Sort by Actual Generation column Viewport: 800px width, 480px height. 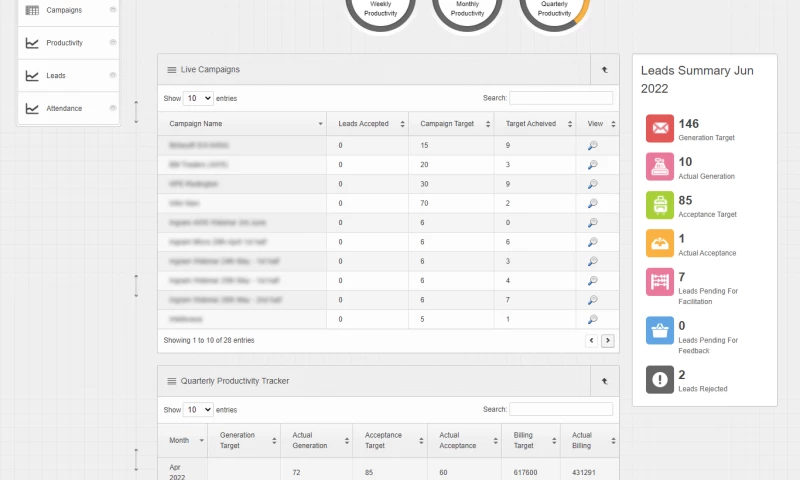[316, 440]
